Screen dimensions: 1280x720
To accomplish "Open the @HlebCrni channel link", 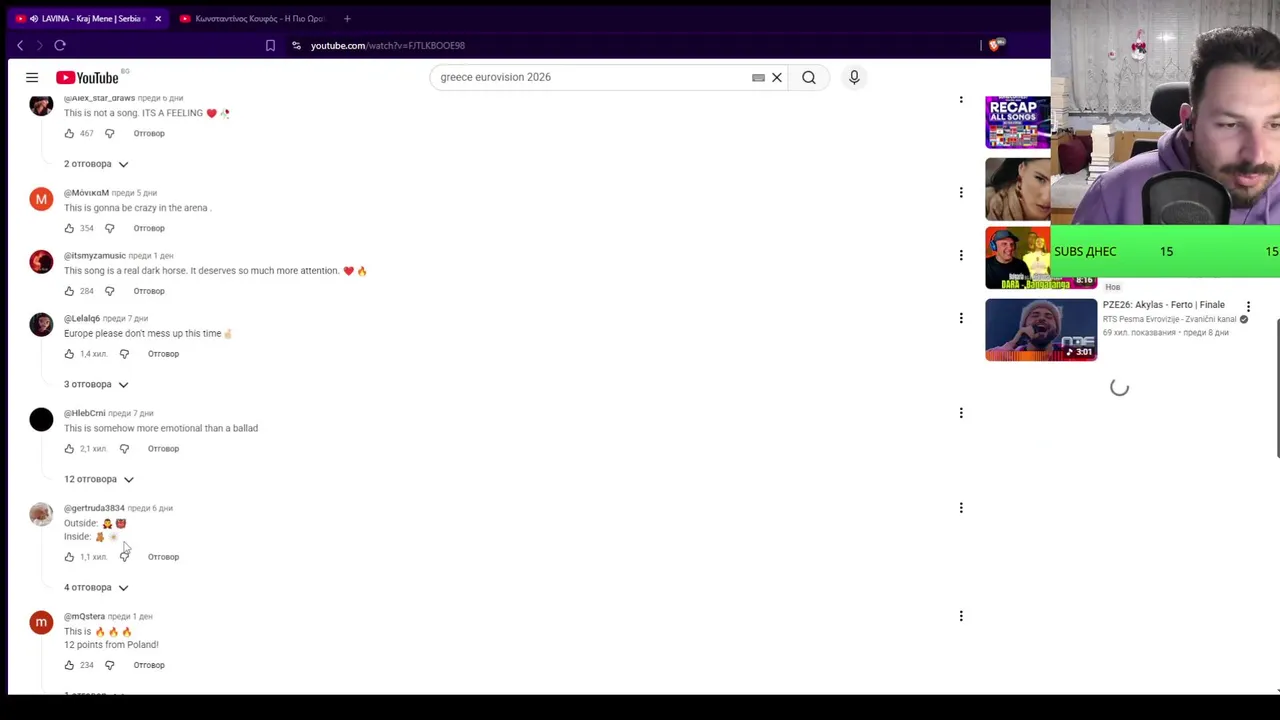I will point(85,413).
